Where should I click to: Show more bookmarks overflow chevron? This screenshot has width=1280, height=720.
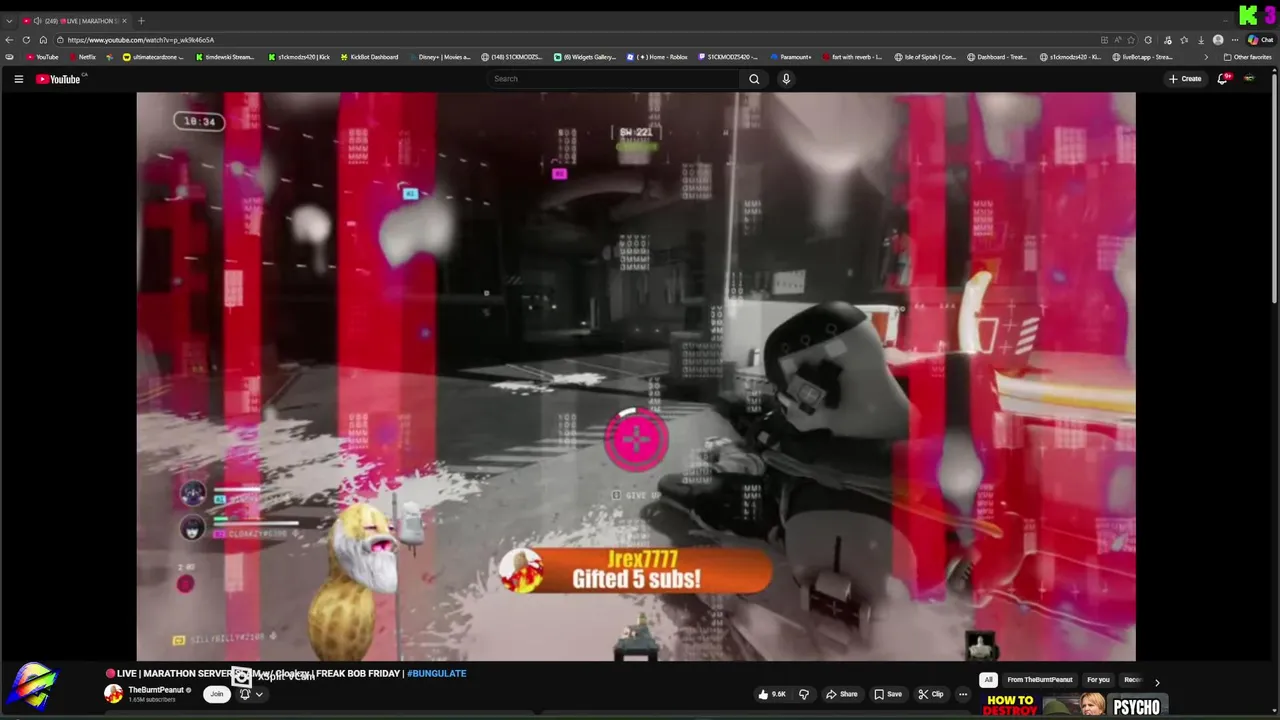coord(1205,57)
